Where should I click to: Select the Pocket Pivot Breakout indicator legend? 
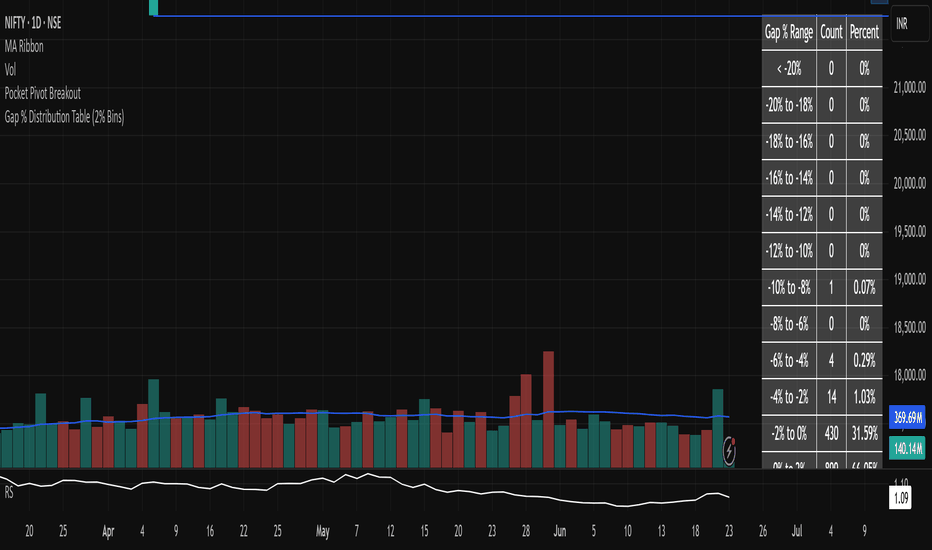tap(42, 93)
